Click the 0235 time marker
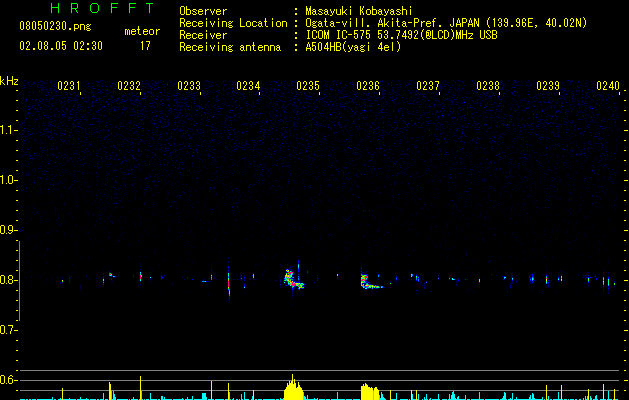Screen dimensions: 629x400 click(308, 86)
